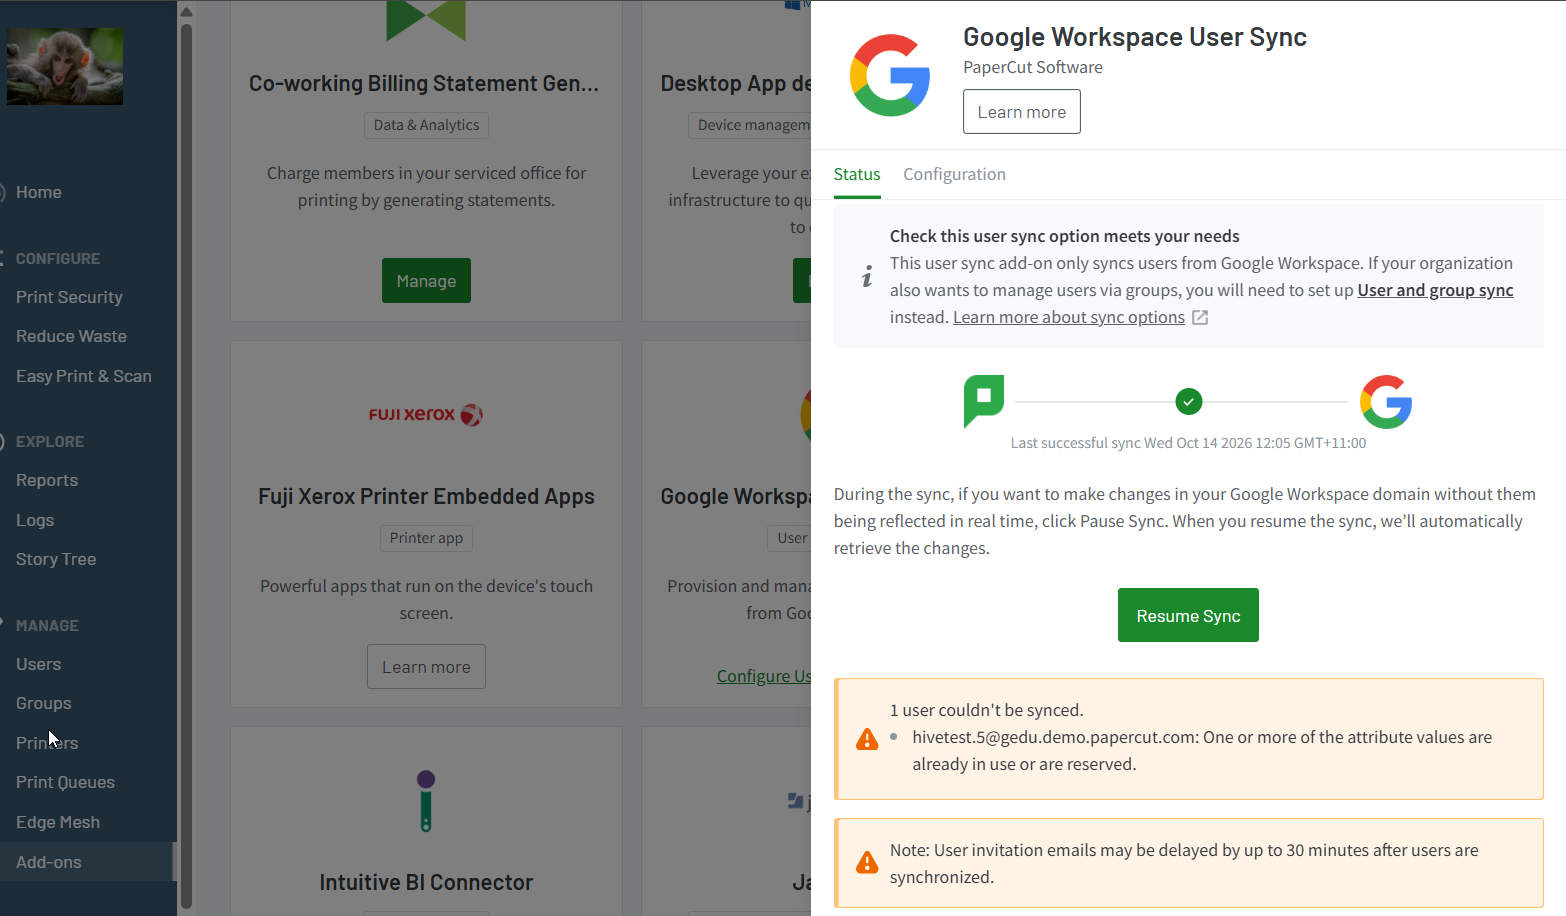Open Users in the sidebar
This screenshot has height=916, width=1566.
(38, 664)
